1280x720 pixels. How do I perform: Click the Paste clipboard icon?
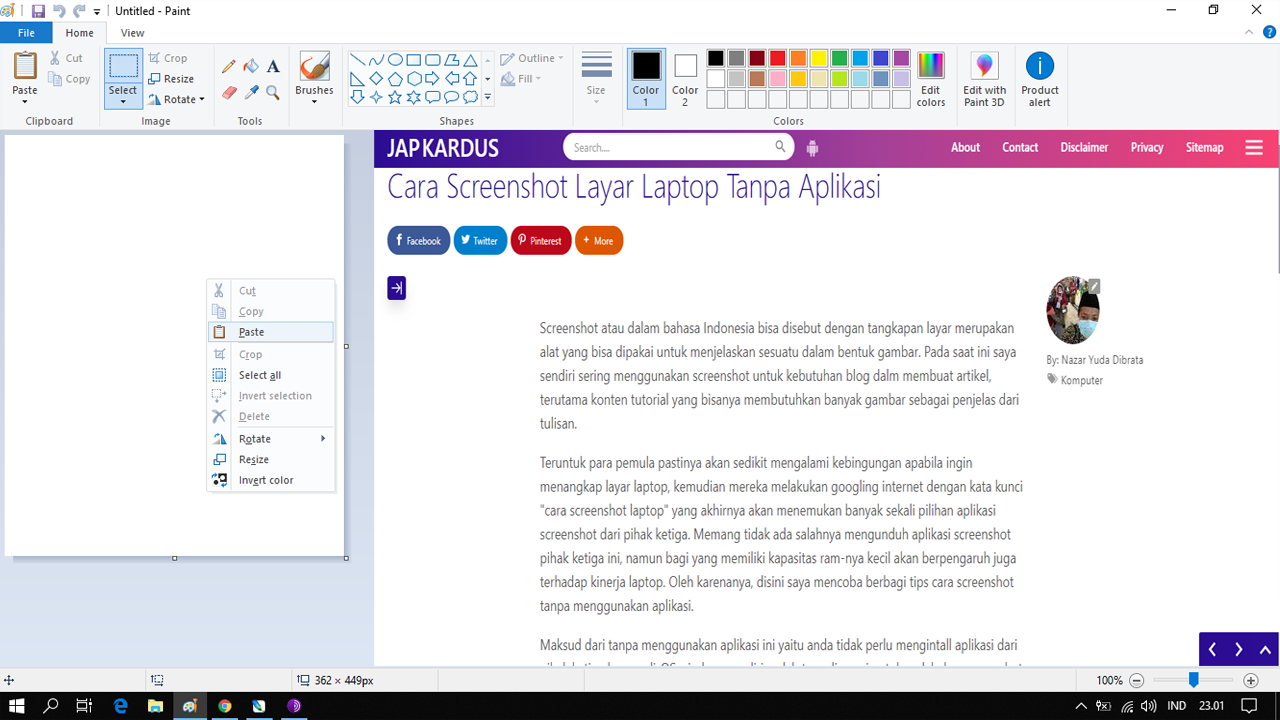click(x=25, y=66)
